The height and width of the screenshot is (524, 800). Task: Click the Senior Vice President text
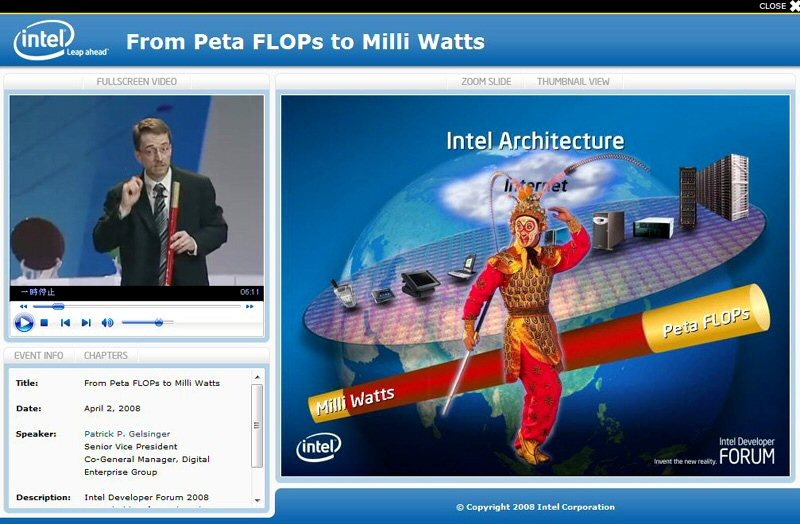point(131,446)
